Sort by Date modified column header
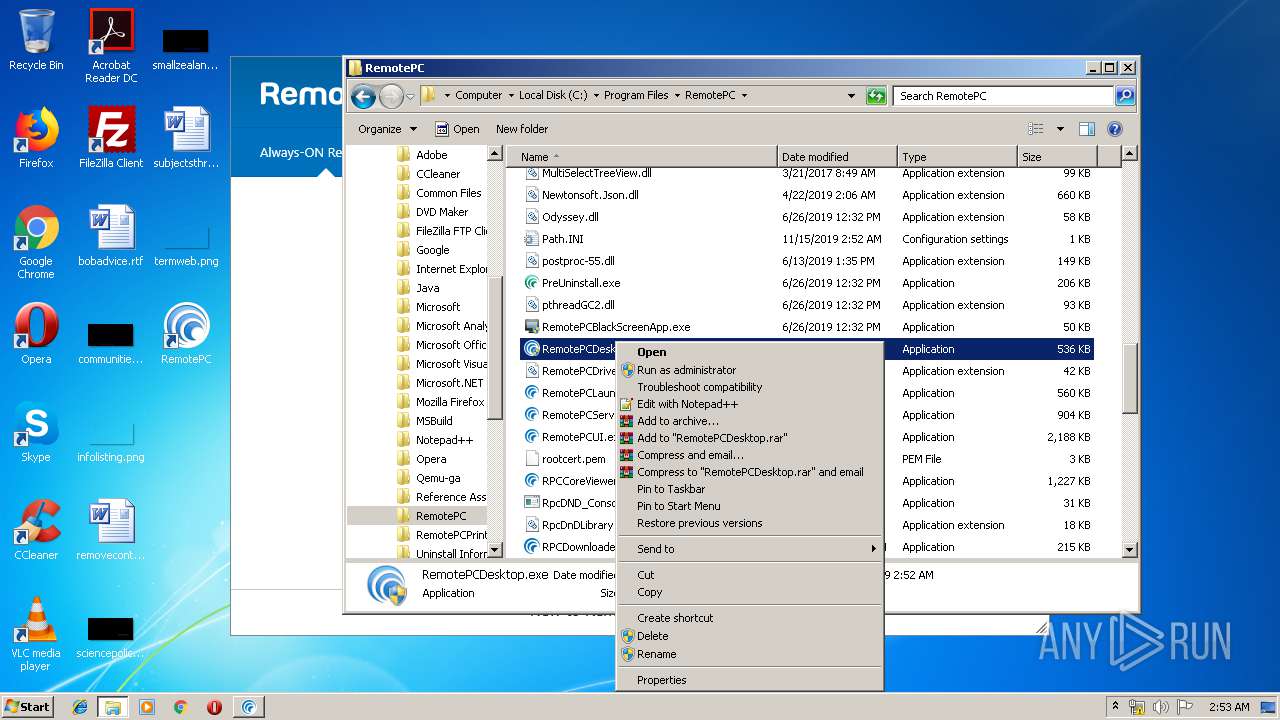Image resolution: width=1280 pixels, height=720 pixels. tap(836, 157)
